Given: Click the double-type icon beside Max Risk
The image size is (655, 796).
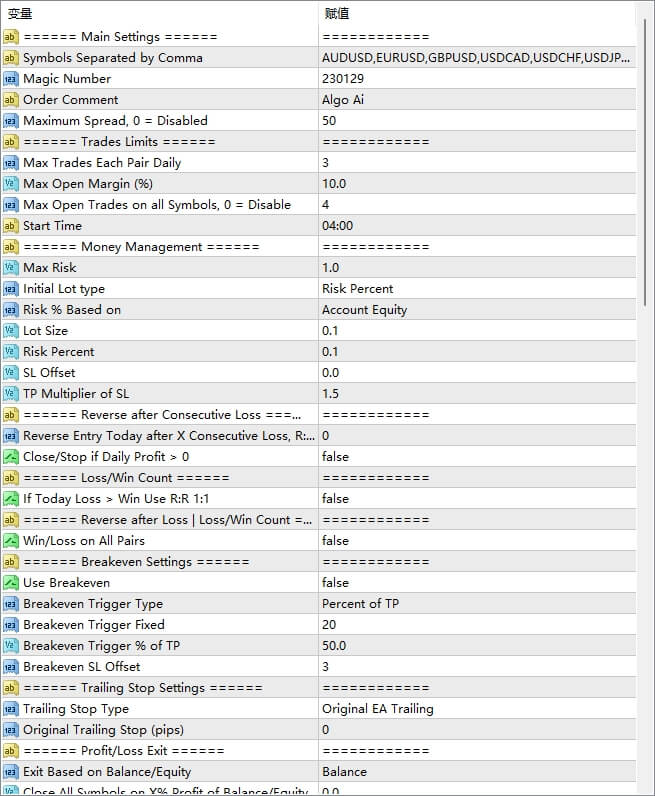Looking at the screenshot, I should [10, 268].
